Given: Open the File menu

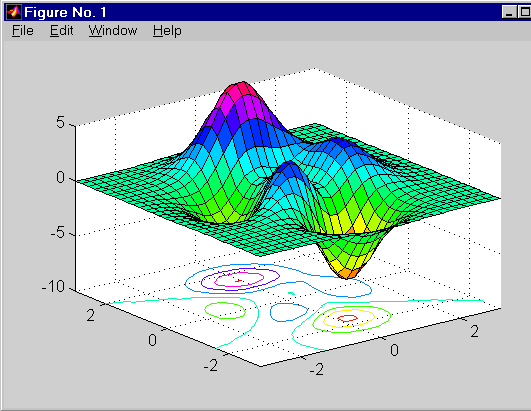Looking at the screenshot, I should point(23,31).
